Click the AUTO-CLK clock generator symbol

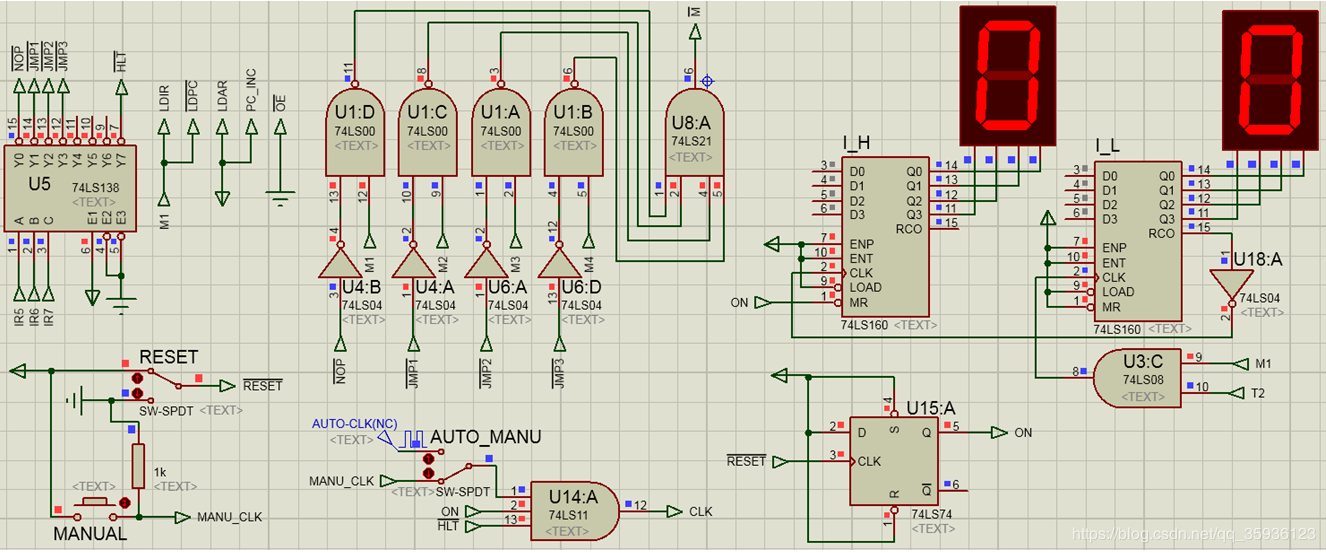pyautogui.click(x=413, y=439)
